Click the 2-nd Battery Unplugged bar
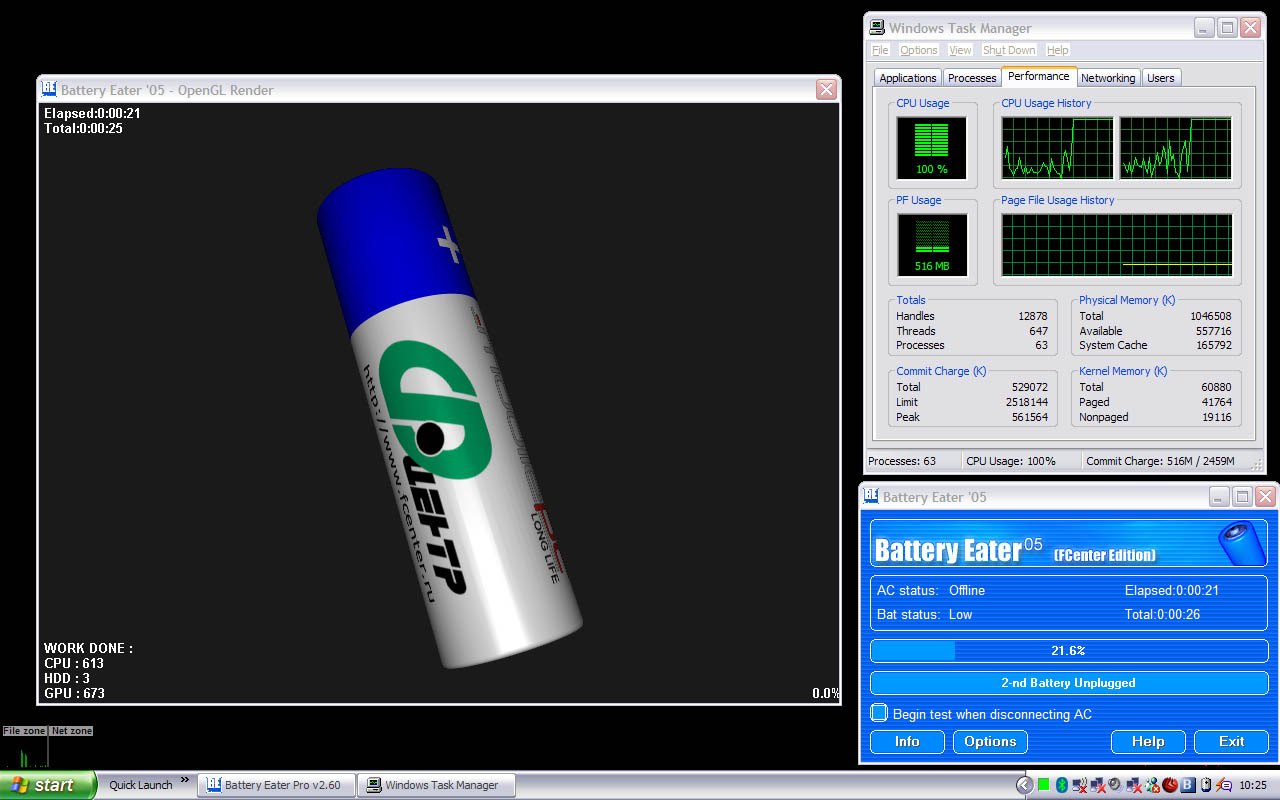Viewport: 1280px width, 800px height. point(1069,683)
